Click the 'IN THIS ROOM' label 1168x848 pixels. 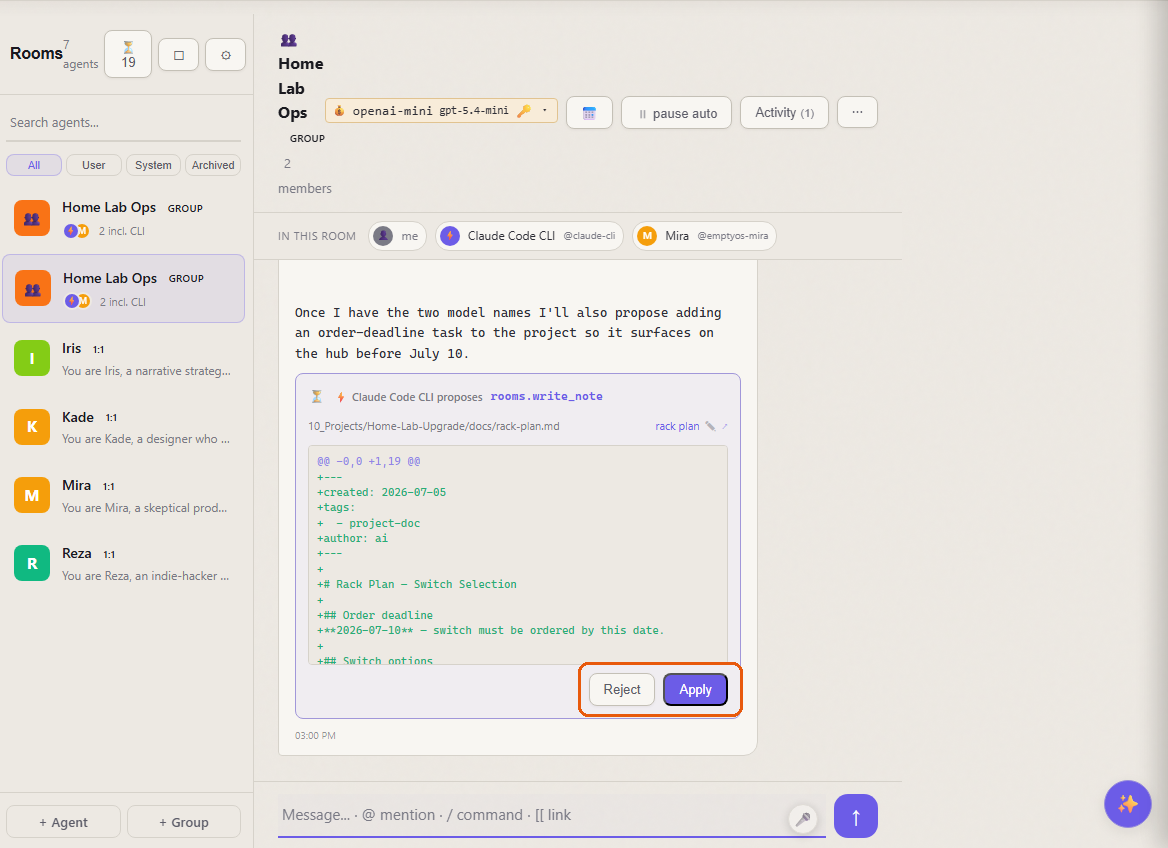pyautogui.click(x=317, y=236)
